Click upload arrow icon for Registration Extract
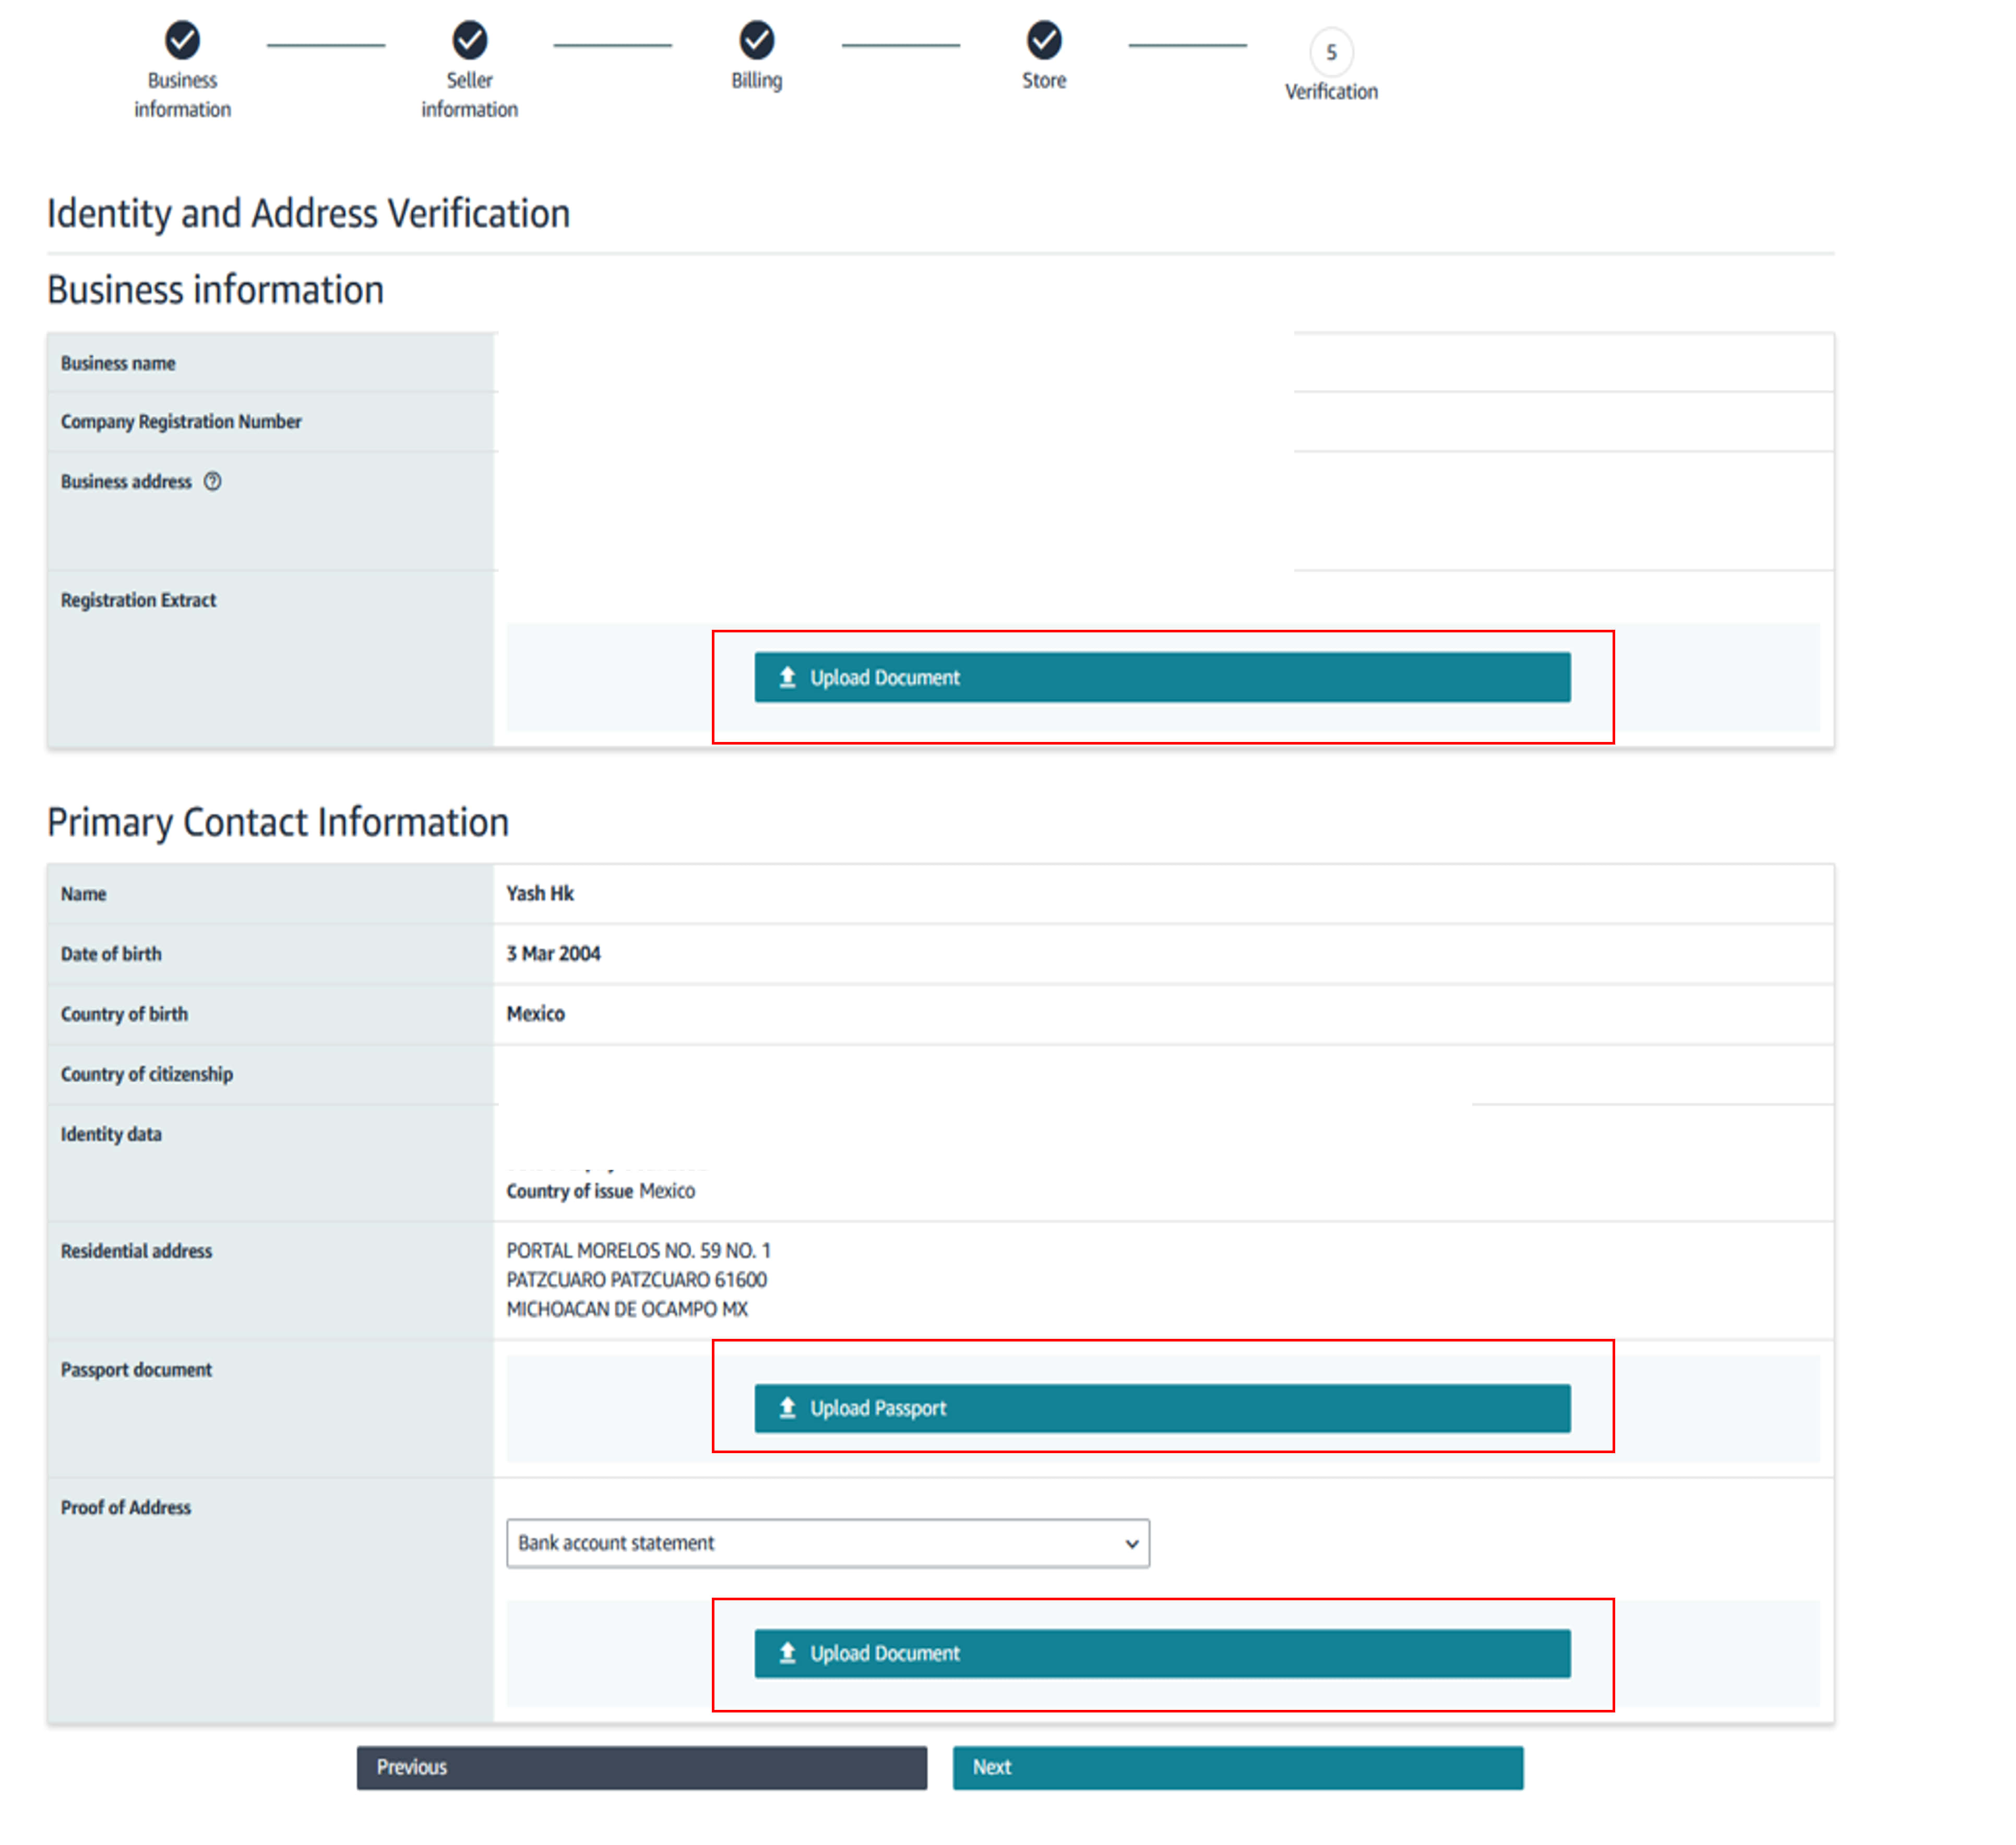The height and width of the screenshot is (1845, 2016). coord(788,677)
